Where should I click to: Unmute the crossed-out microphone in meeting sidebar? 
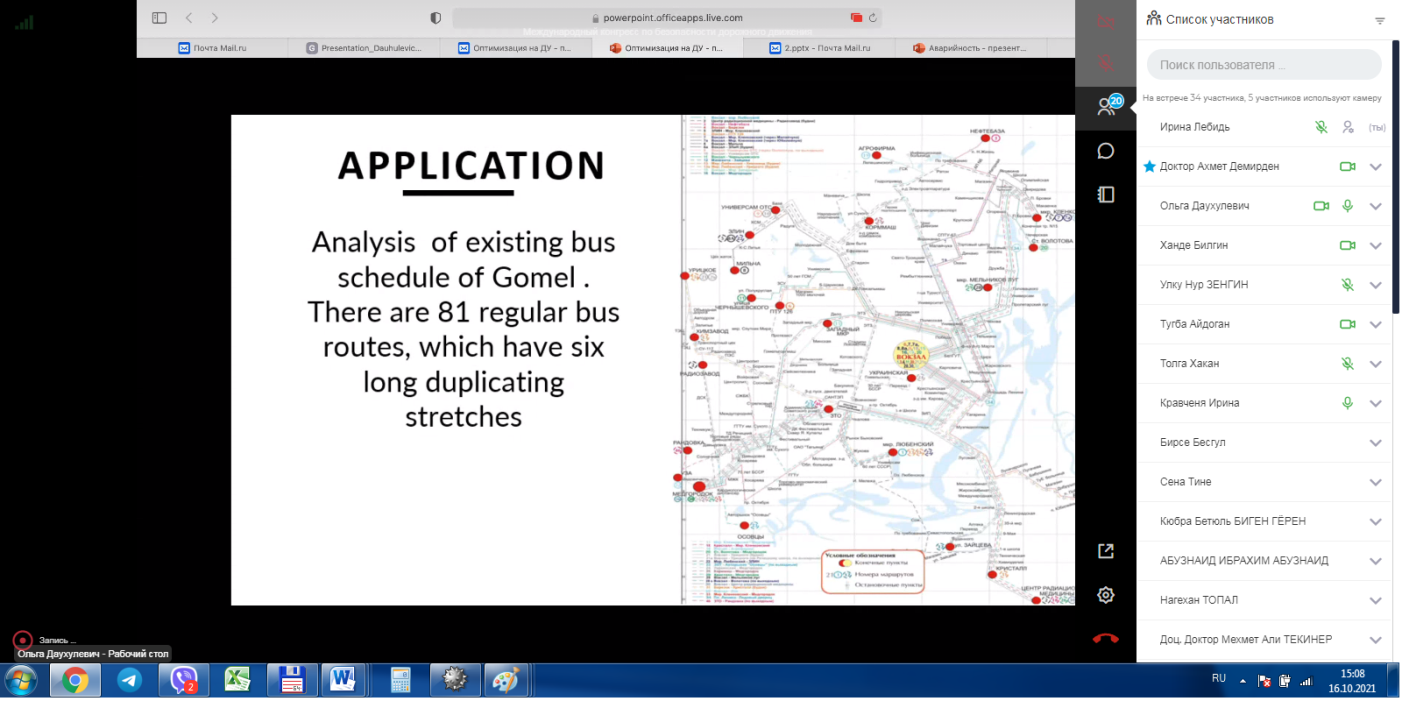tap(1105, 64)
